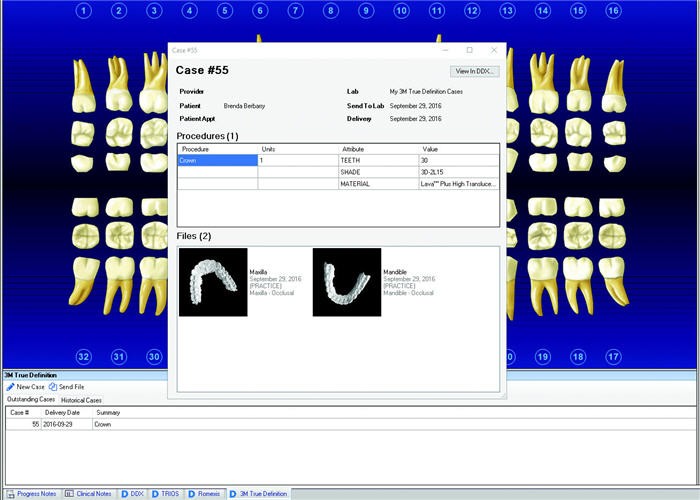Click the Send File icon
Image resolution: width=700 pixels, height=500 pixels.
(x=53, y=387)
